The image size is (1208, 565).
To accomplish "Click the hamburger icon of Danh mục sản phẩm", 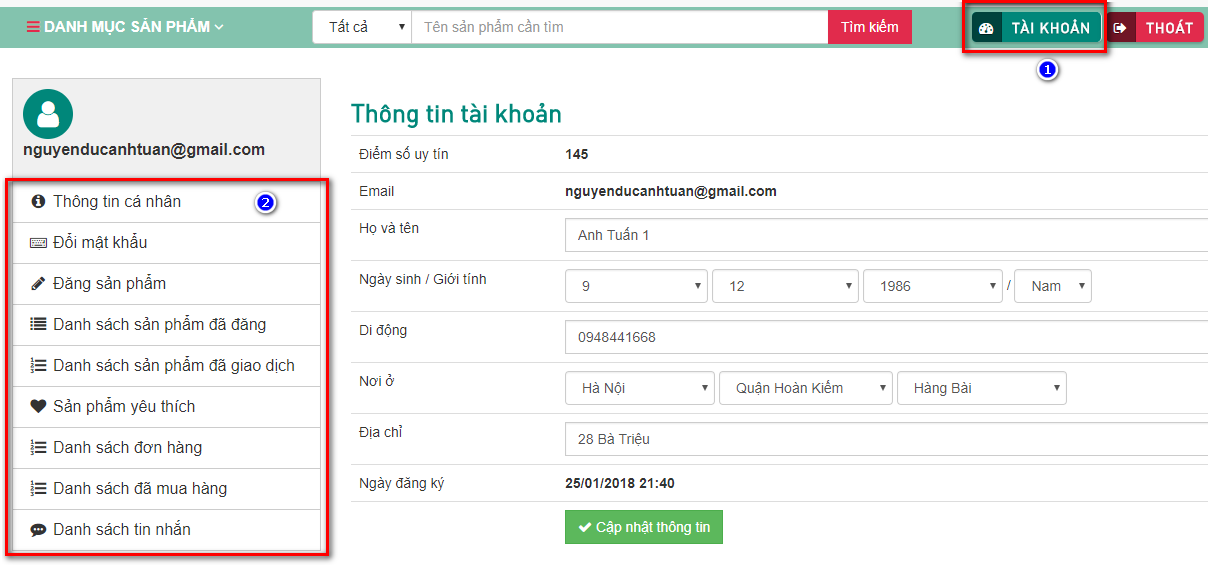I will pyautogui.click(x=33, y=27).
